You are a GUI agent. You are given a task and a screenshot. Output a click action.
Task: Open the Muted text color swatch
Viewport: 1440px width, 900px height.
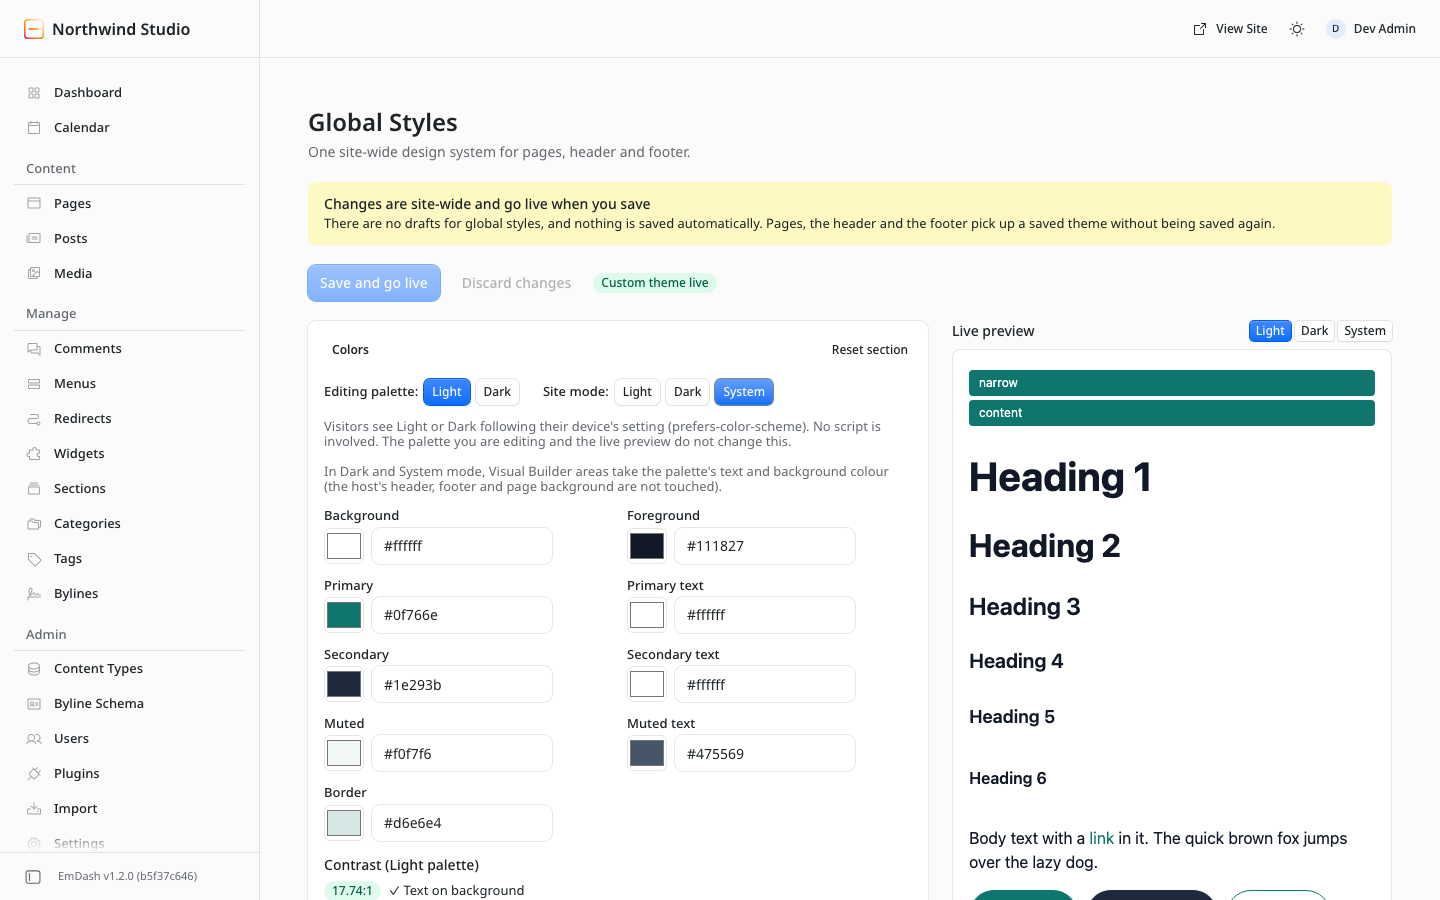click(647, 754)
